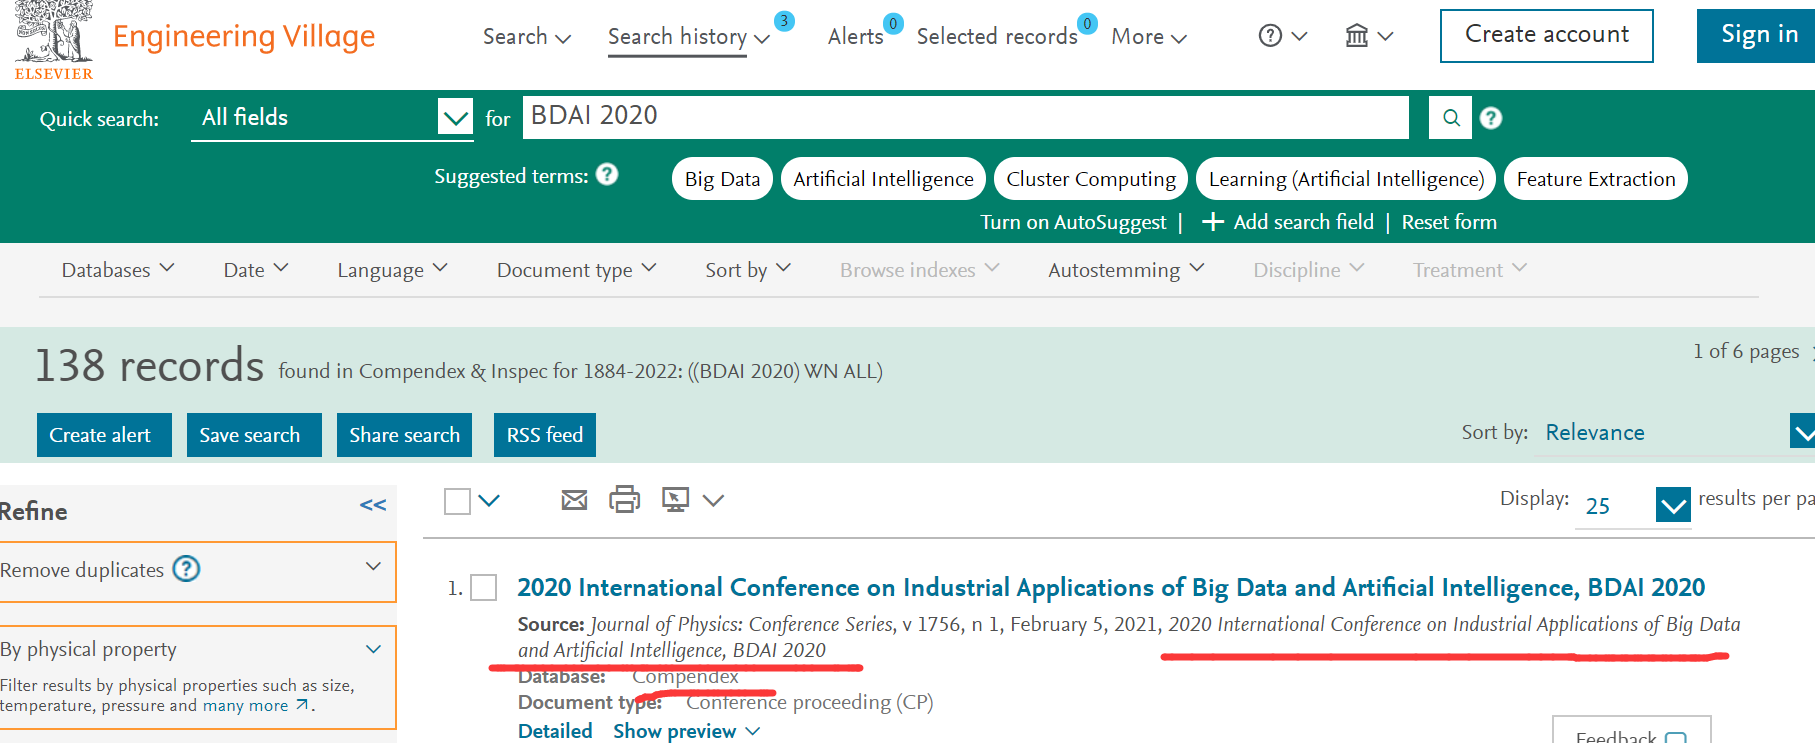Click the Create alert button
The height and width of the screenshot is (743, 1815).
click(104, 435)
